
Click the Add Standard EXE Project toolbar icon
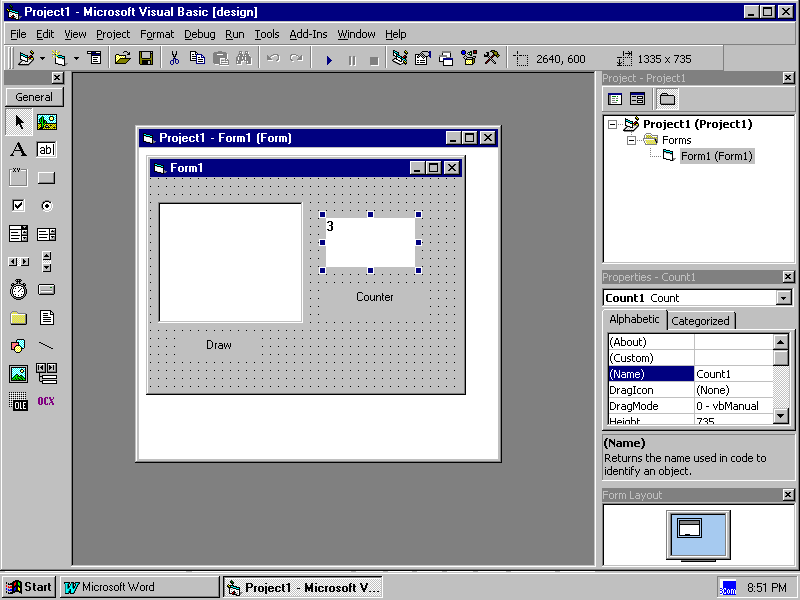coord(26,59)
